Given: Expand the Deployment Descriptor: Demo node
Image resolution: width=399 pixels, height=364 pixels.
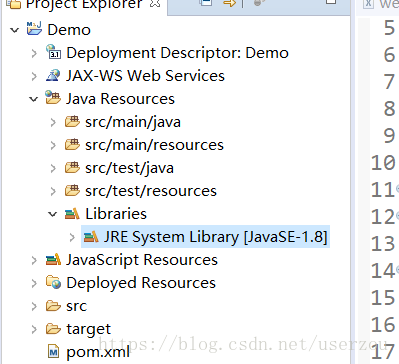Looking at the screenshot, I should pyautogui.click(x=34, y=53).
